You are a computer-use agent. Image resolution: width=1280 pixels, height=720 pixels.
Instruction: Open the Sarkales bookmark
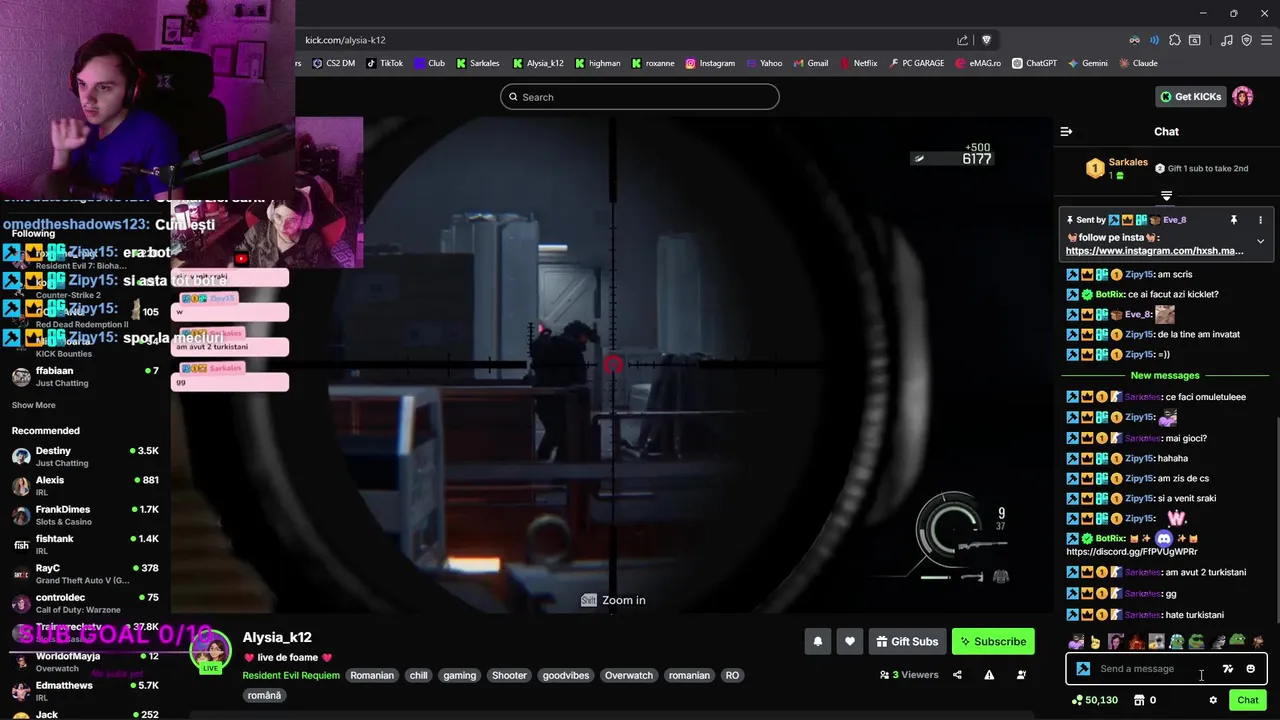click(x=478, y=63)
